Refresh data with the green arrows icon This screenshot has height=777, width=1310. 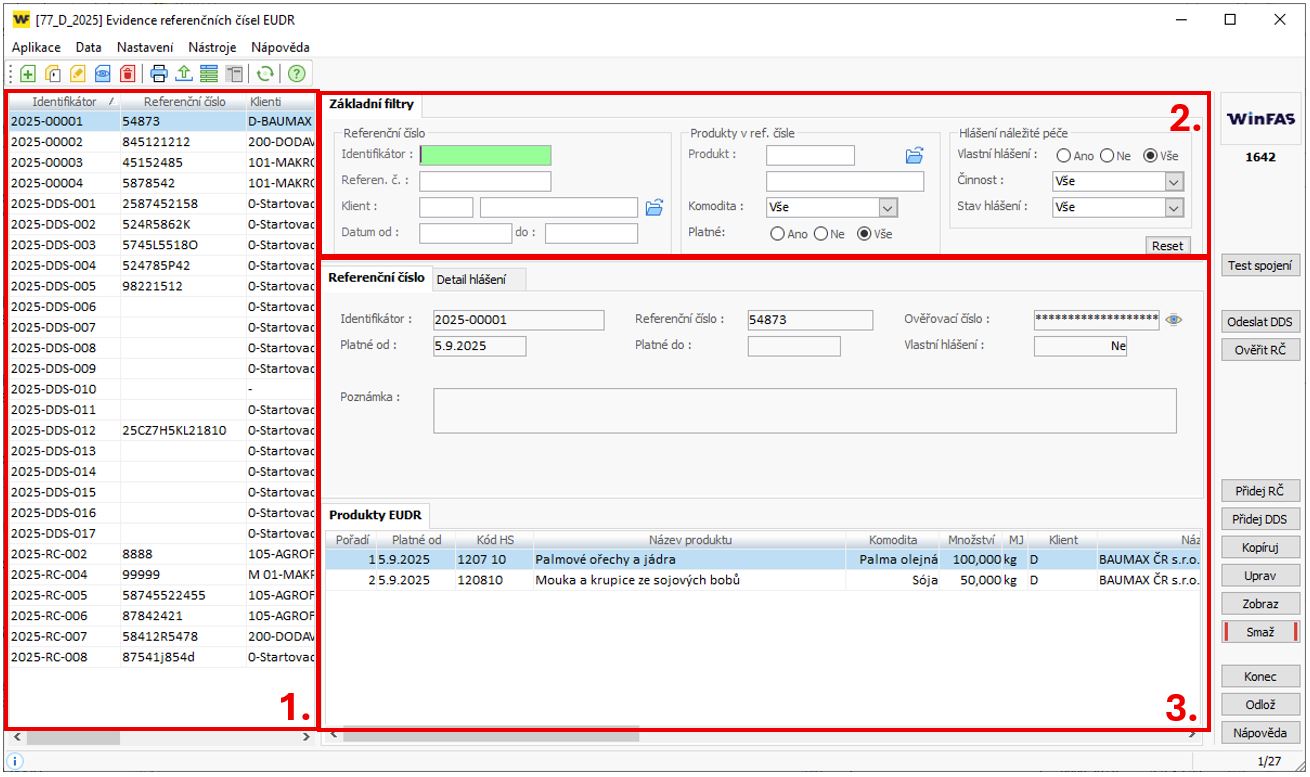265,73
